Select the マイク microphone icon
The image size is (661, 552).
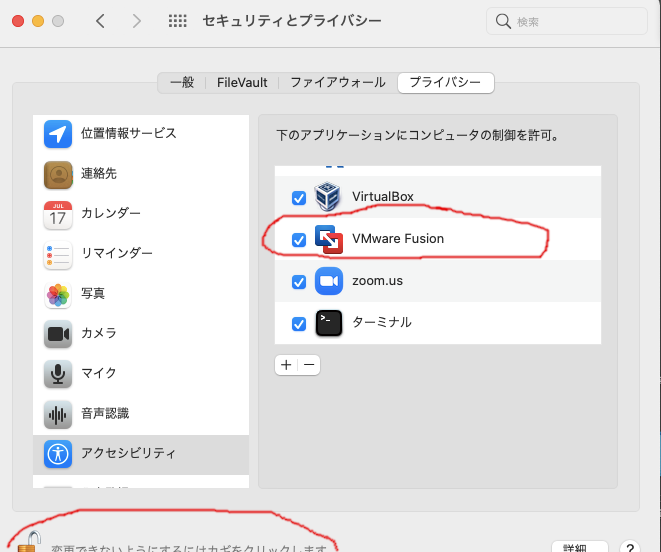[x=58, y=374]
